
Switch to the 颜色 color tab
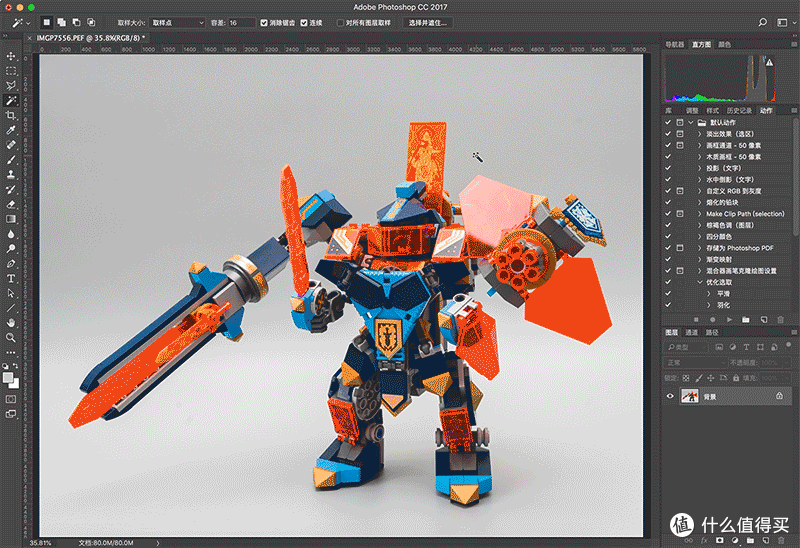pyautogui.click(x=724, y=44)
